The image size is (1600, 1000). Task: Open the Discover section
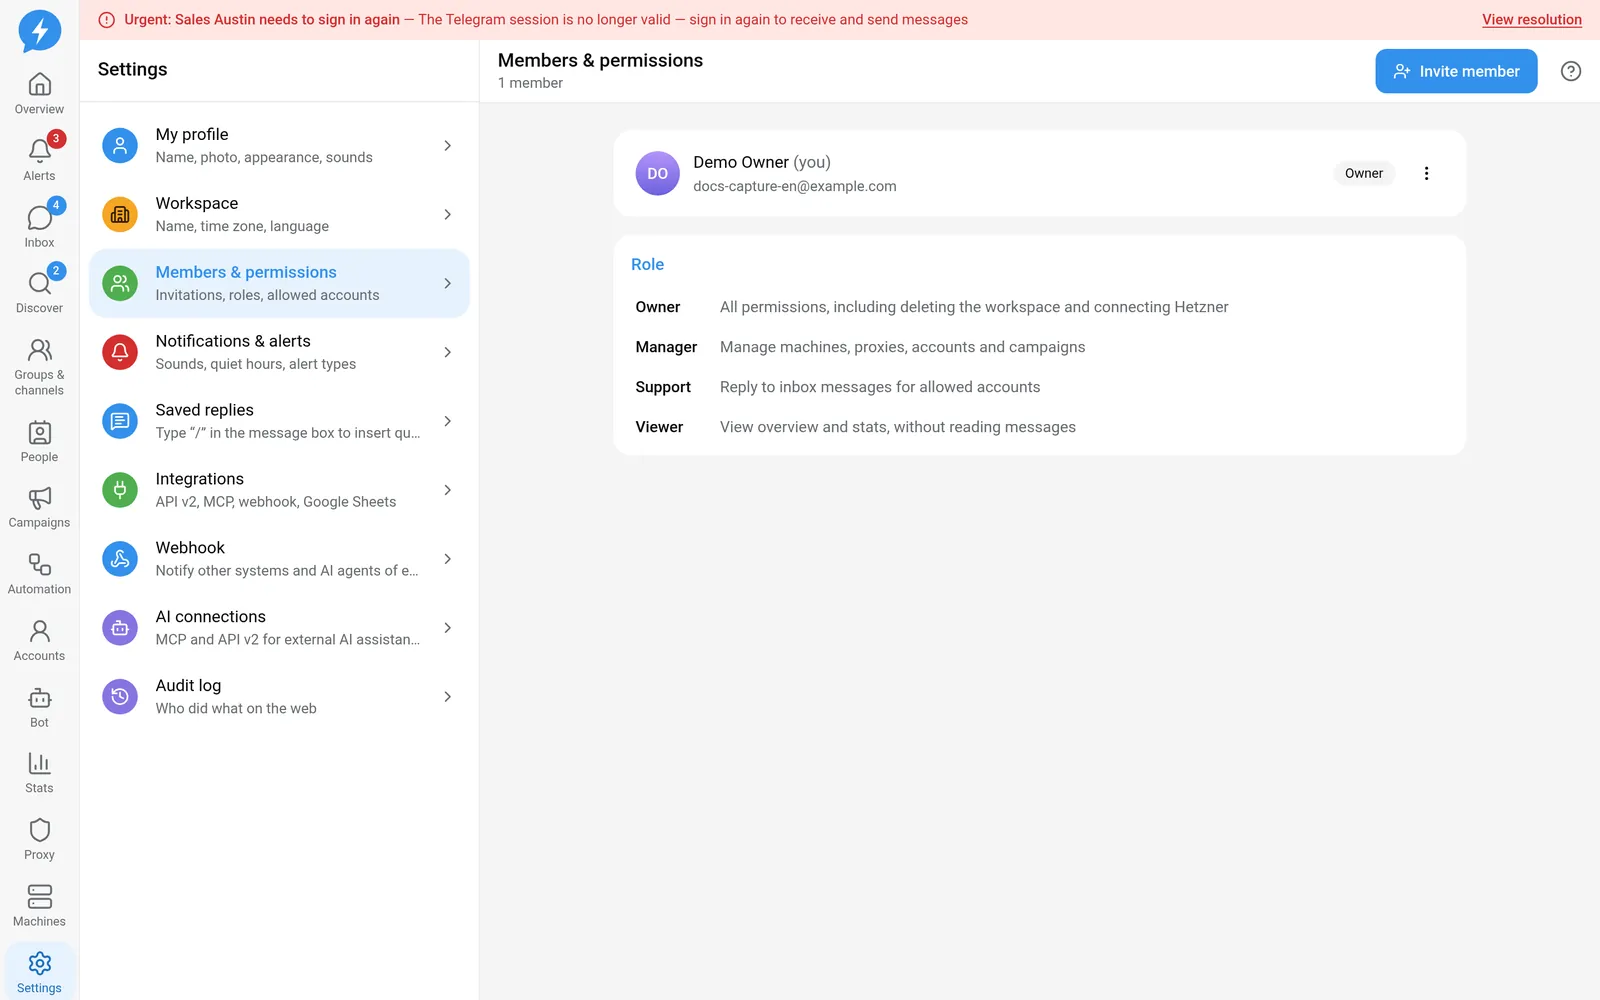pyautogui.click(x=39, y=293)
